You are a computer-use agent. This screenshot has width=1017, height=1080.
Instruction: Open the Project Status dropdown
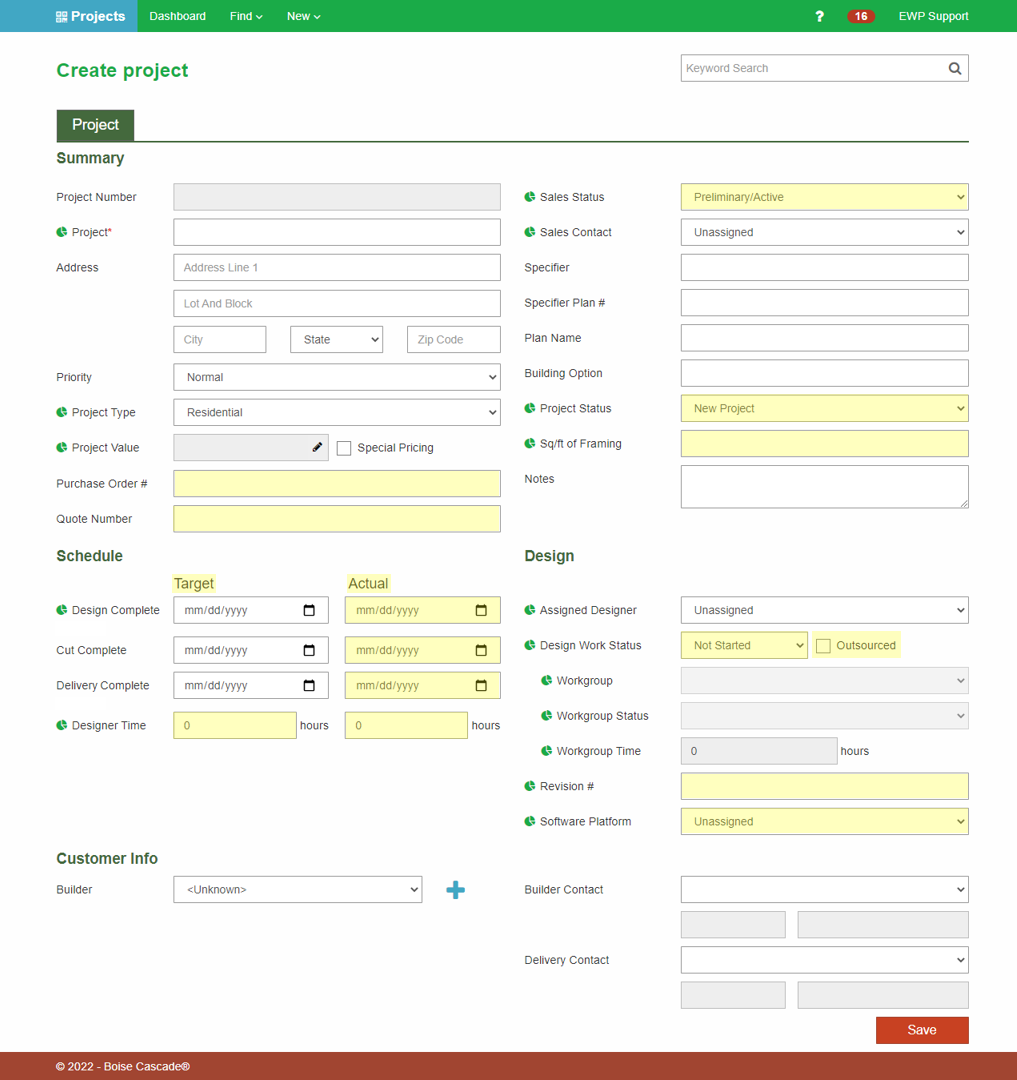pos(824,408)
